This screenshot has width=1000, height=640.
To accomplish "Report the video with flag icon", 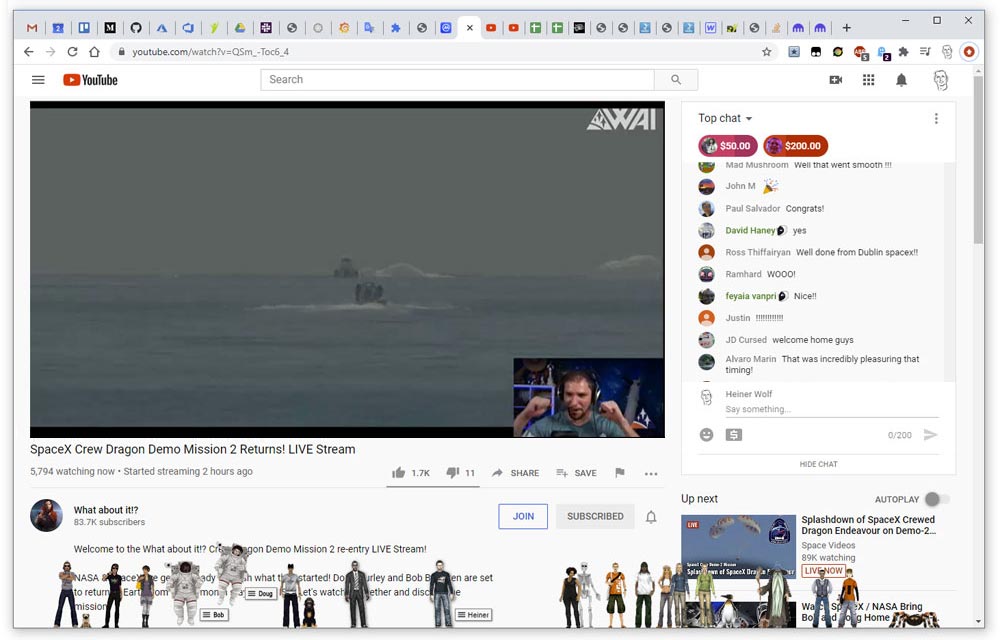I will (619, 473).
